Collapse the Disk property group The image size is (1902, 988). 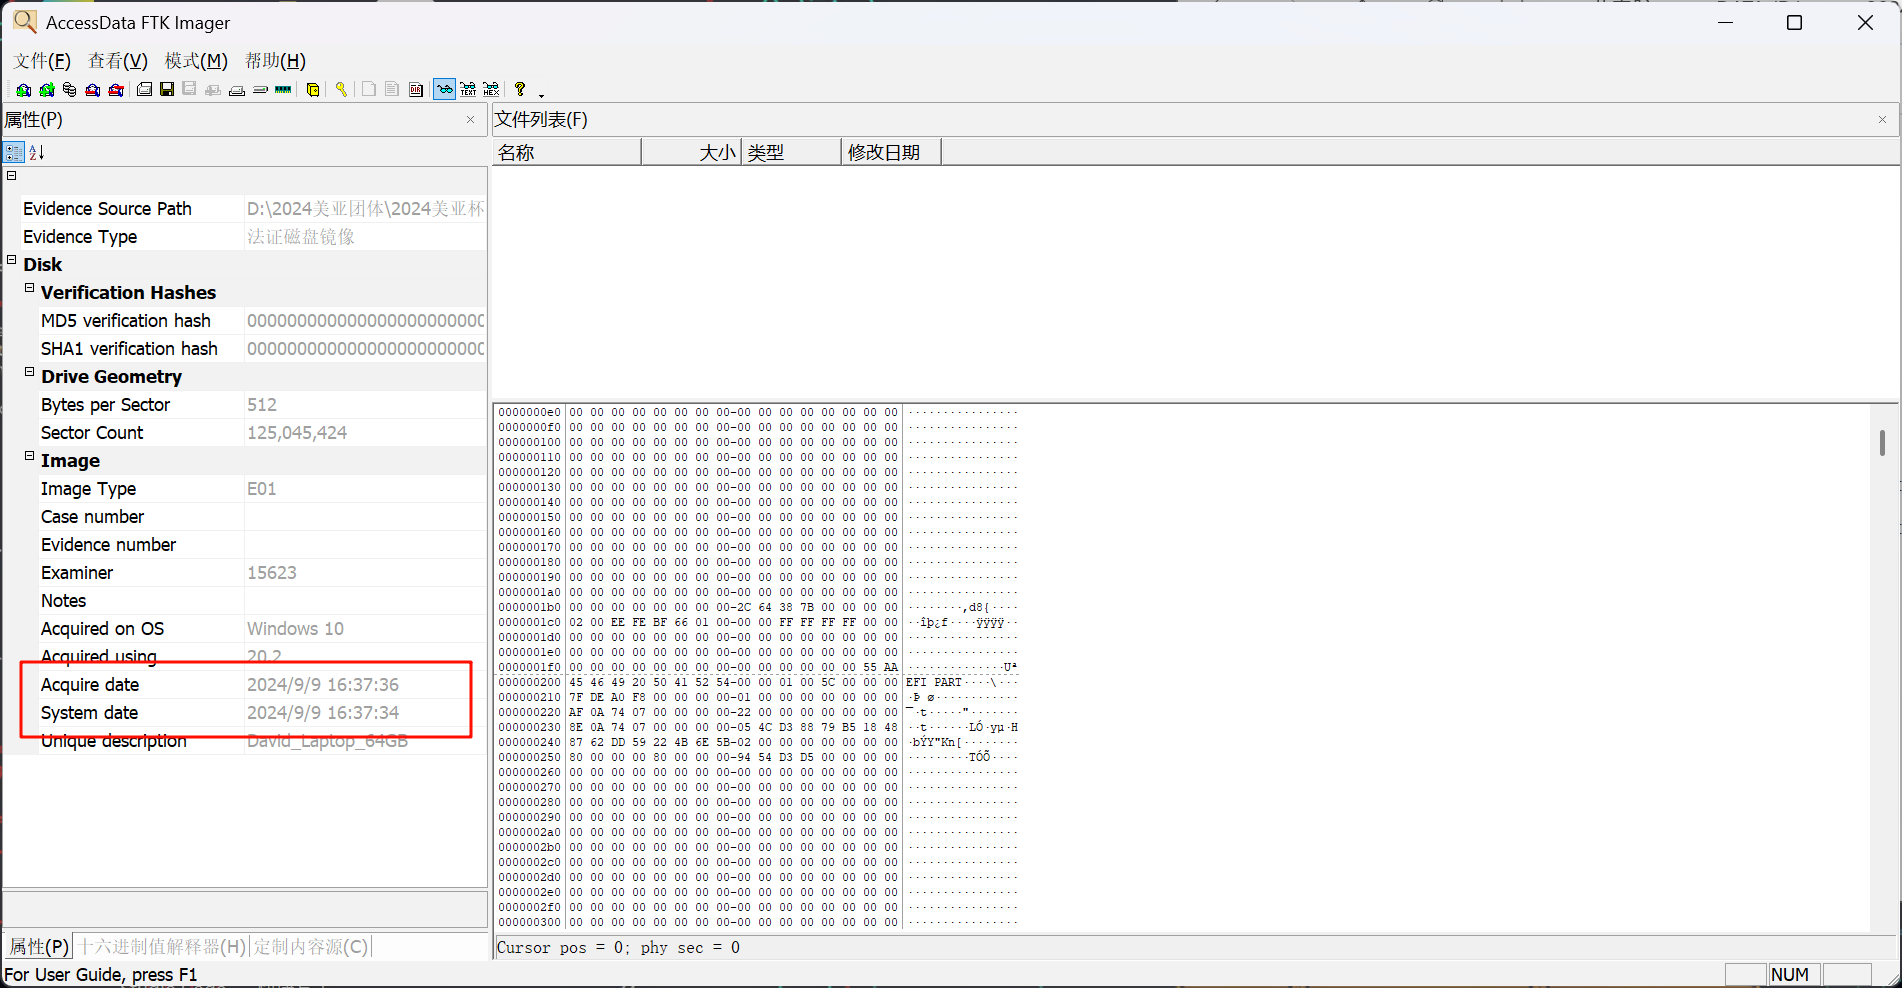pyautogui.click(x=12, y=260)
